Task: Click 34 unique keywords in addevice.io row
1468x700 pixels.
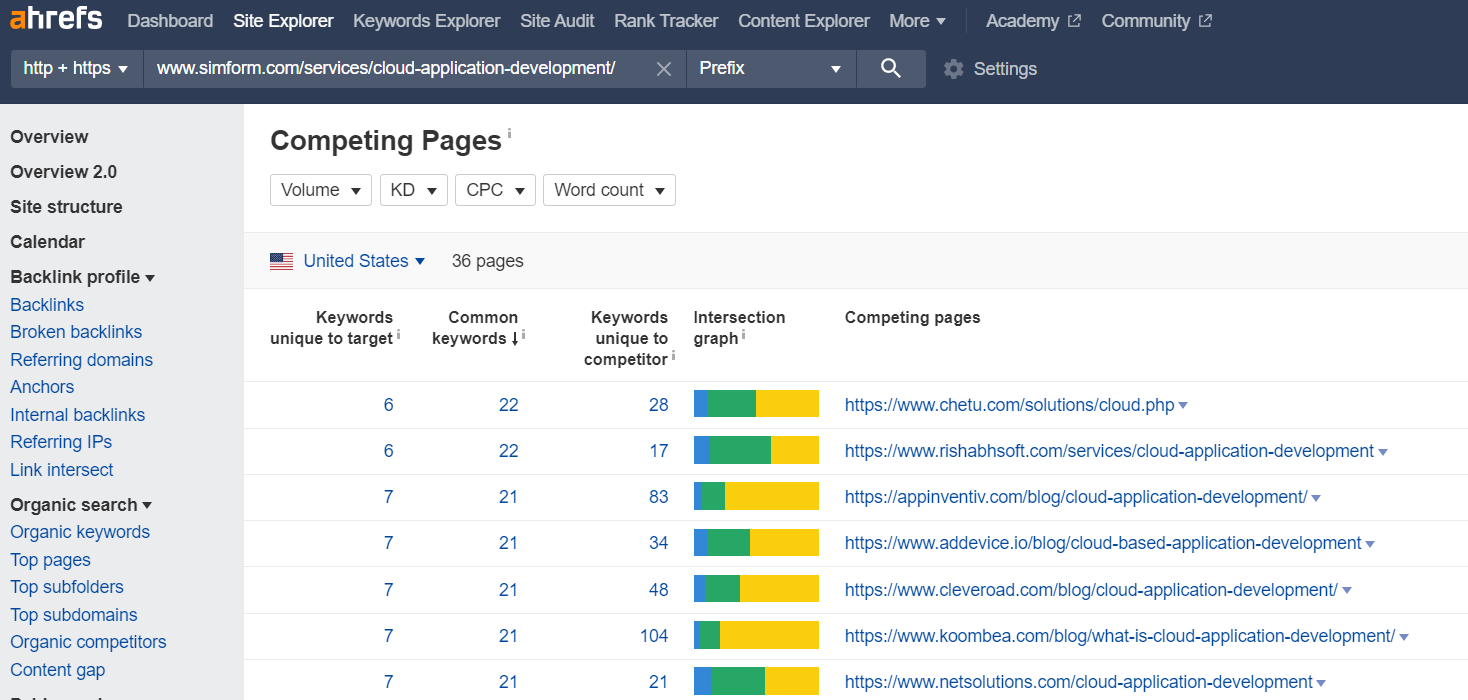Action: [x=658, y=543]
